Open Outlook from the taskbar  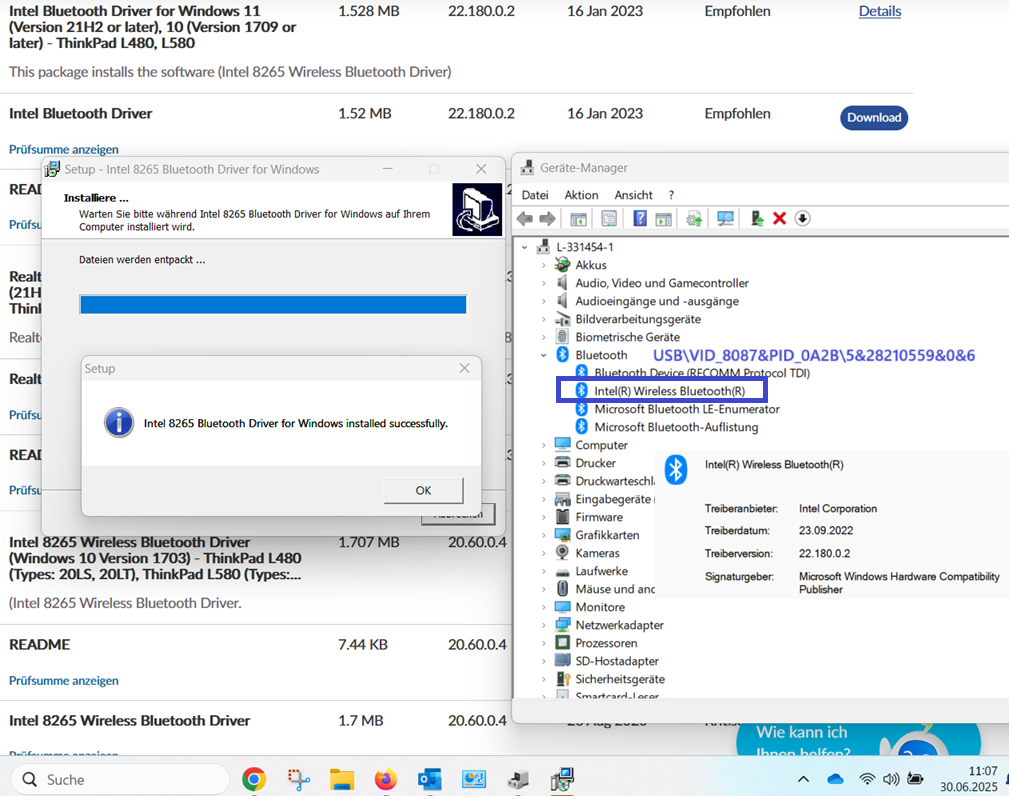(429, 779)
